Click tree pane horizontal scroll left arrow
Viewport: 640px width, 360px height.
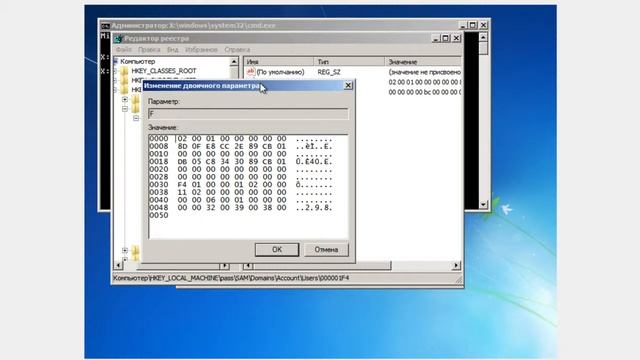click(x=118, y=266)
